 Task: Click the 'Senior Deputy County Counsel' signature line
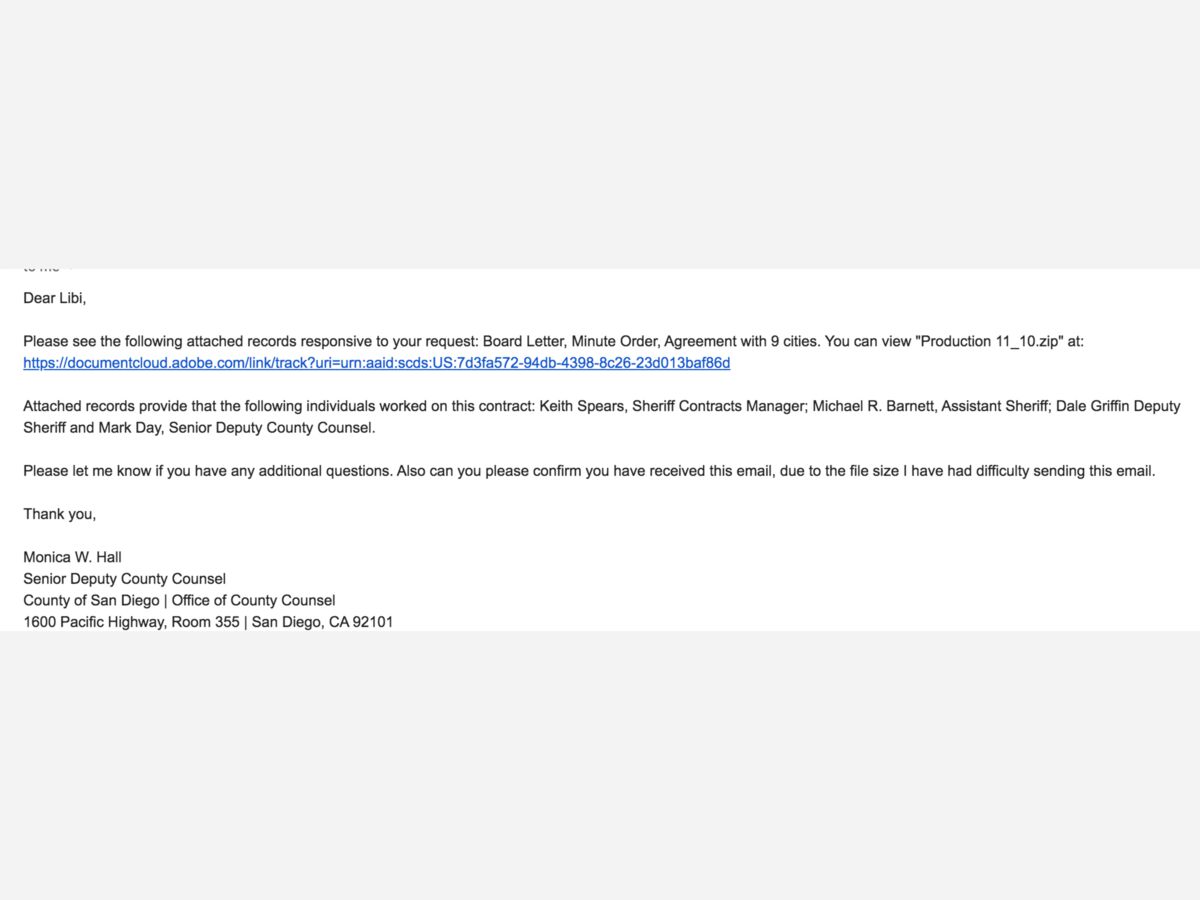point(125,579)
